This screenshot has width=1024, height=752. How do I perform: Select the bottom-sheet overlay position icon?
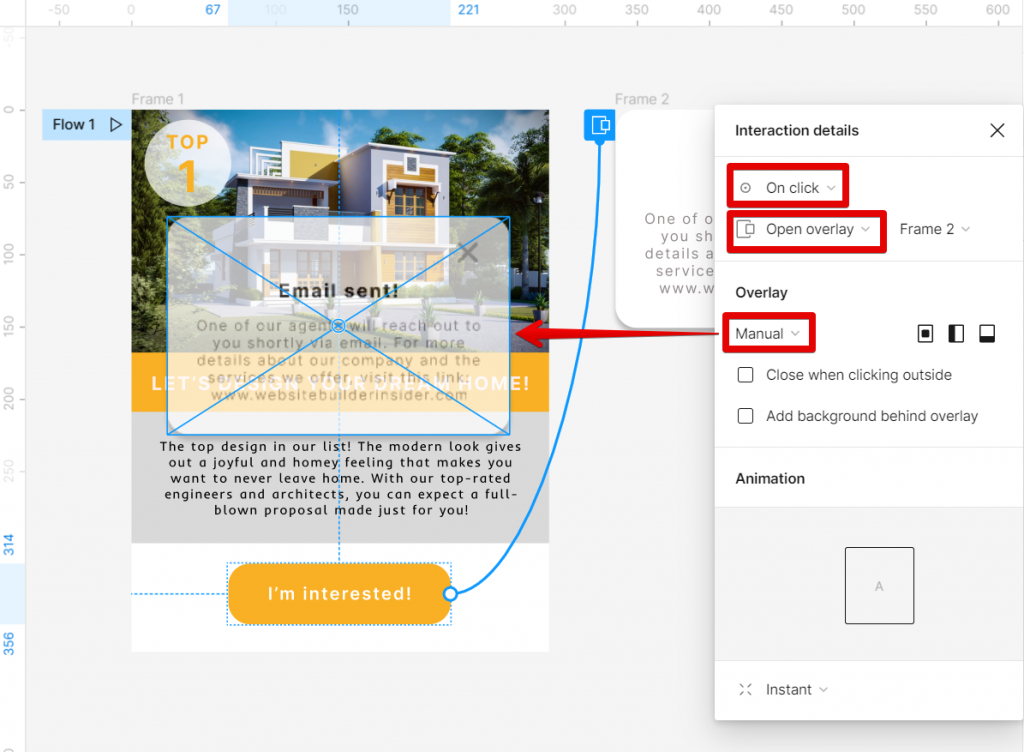coord(987,333)
